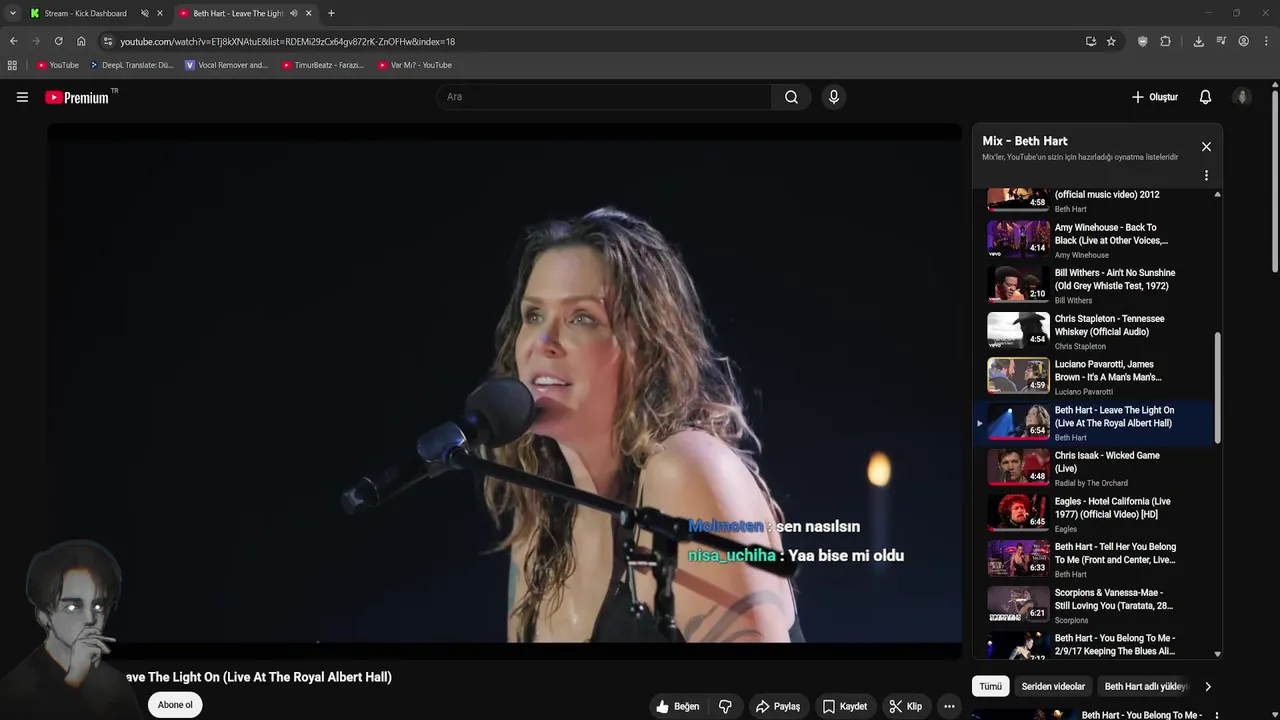Image resolution: width=1280 pixels, height=720 pixels.
Task: Open the tab search dropdown arrow
Action: (12, 13)
